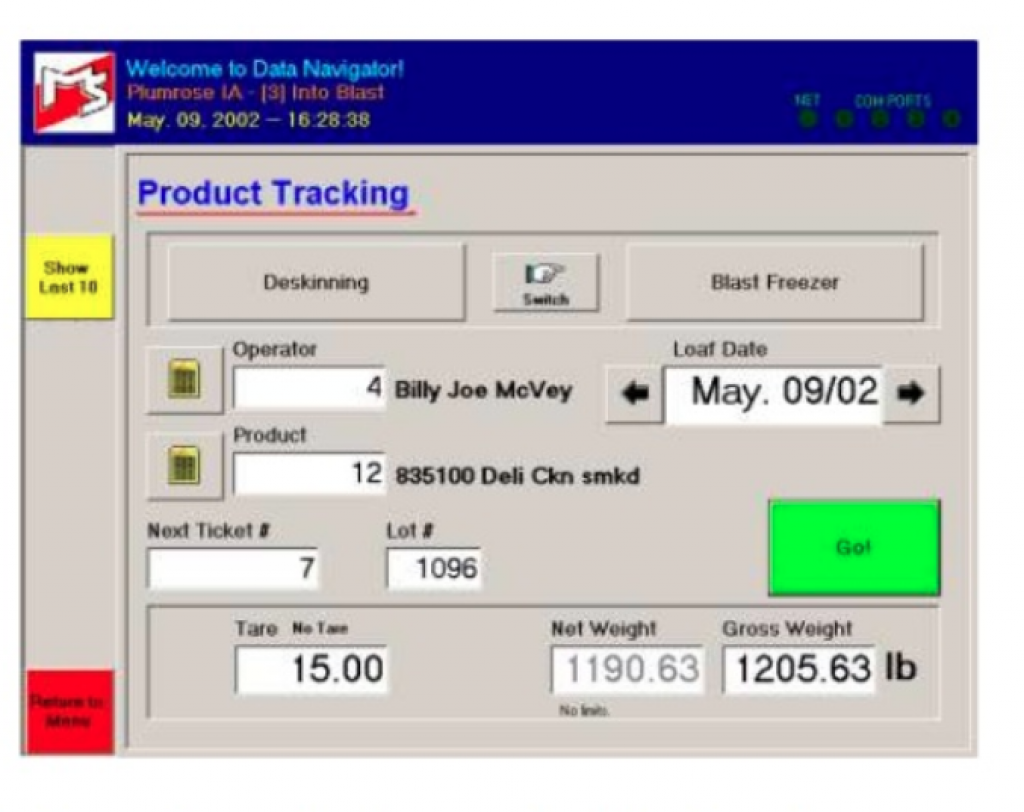Select the Lot # field showing 1096
Viewport: 1024px width, 812px height.
pos(434,567)
